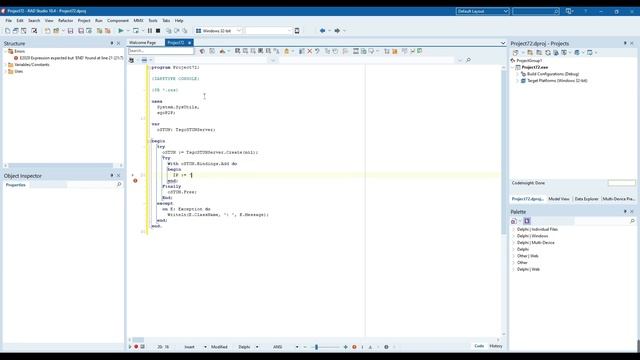The width and height of the screenshot is (640, 360).
Task: Expand Delphi | Multi-Device palette category
Action: (x=513, y=243)
